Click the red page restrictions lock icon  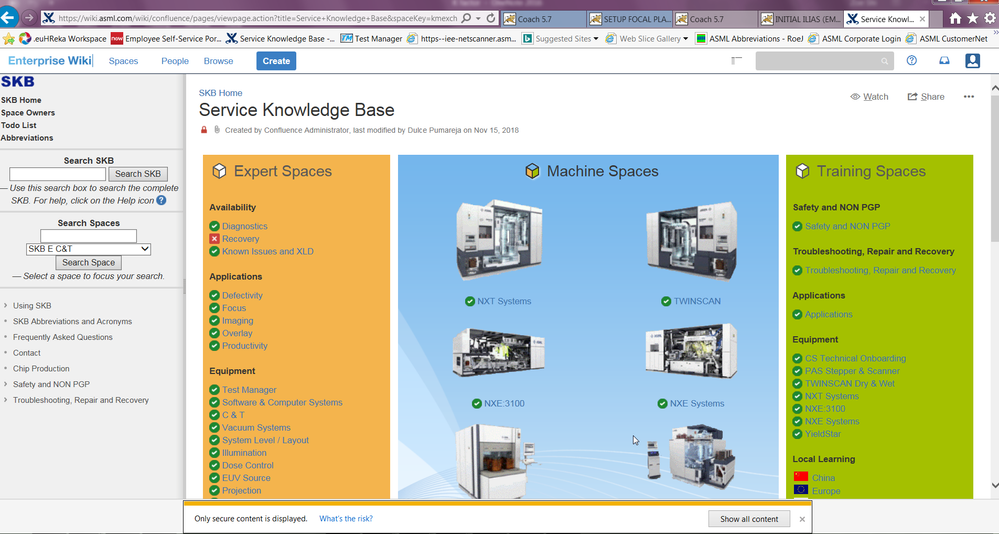[x=204, y=130]
